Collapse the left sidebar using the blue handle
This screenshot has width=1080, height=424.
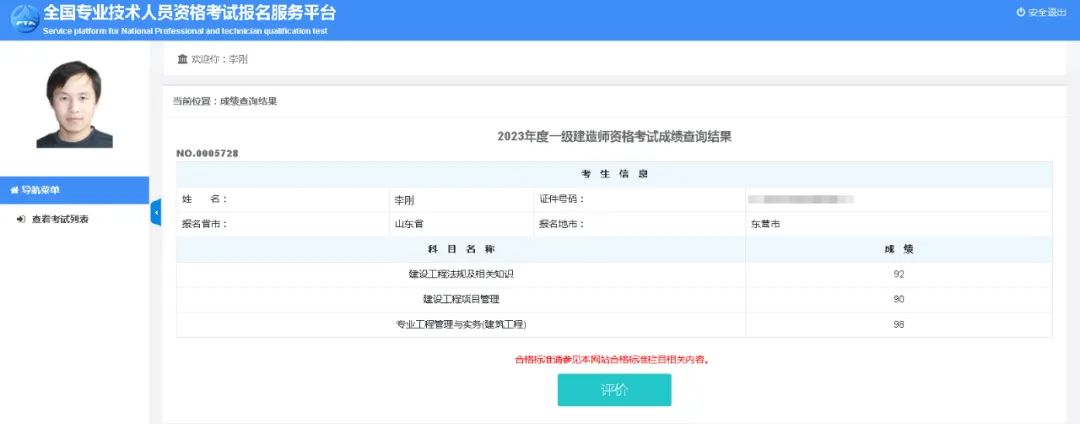tap(156, 212)
